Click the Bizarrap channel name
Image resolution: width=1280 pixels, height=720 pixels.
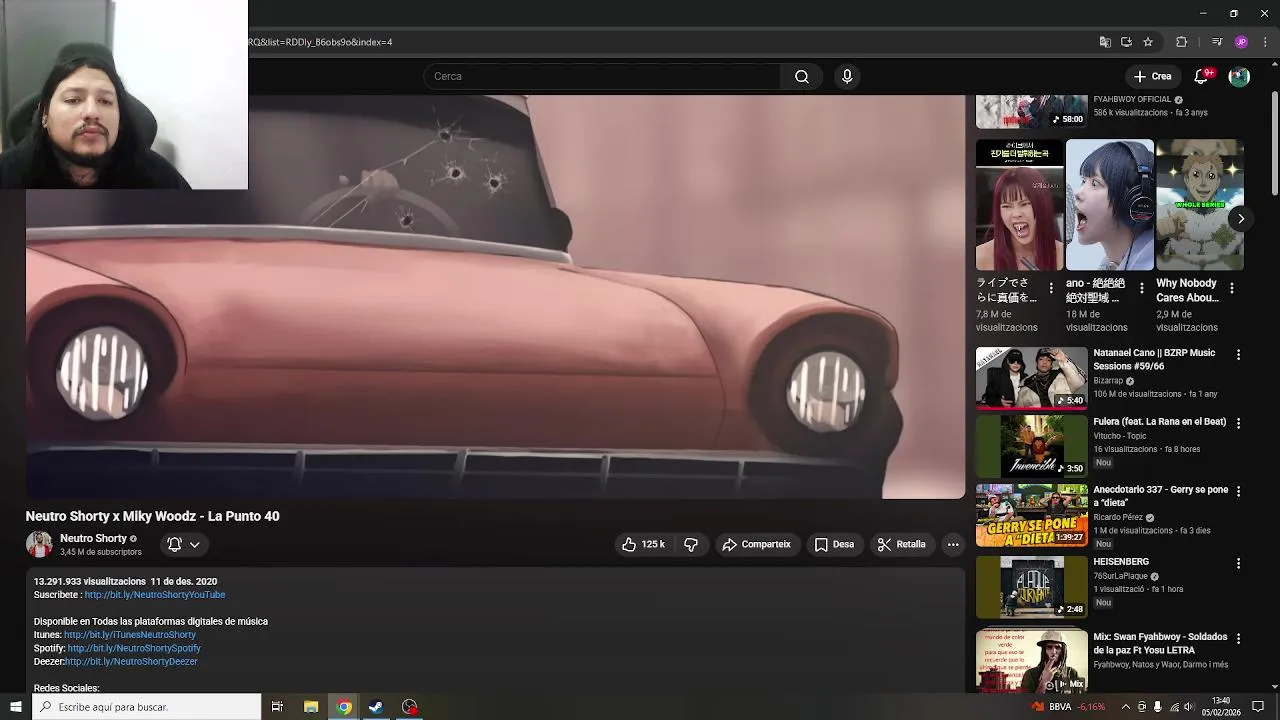point(1108,381)
